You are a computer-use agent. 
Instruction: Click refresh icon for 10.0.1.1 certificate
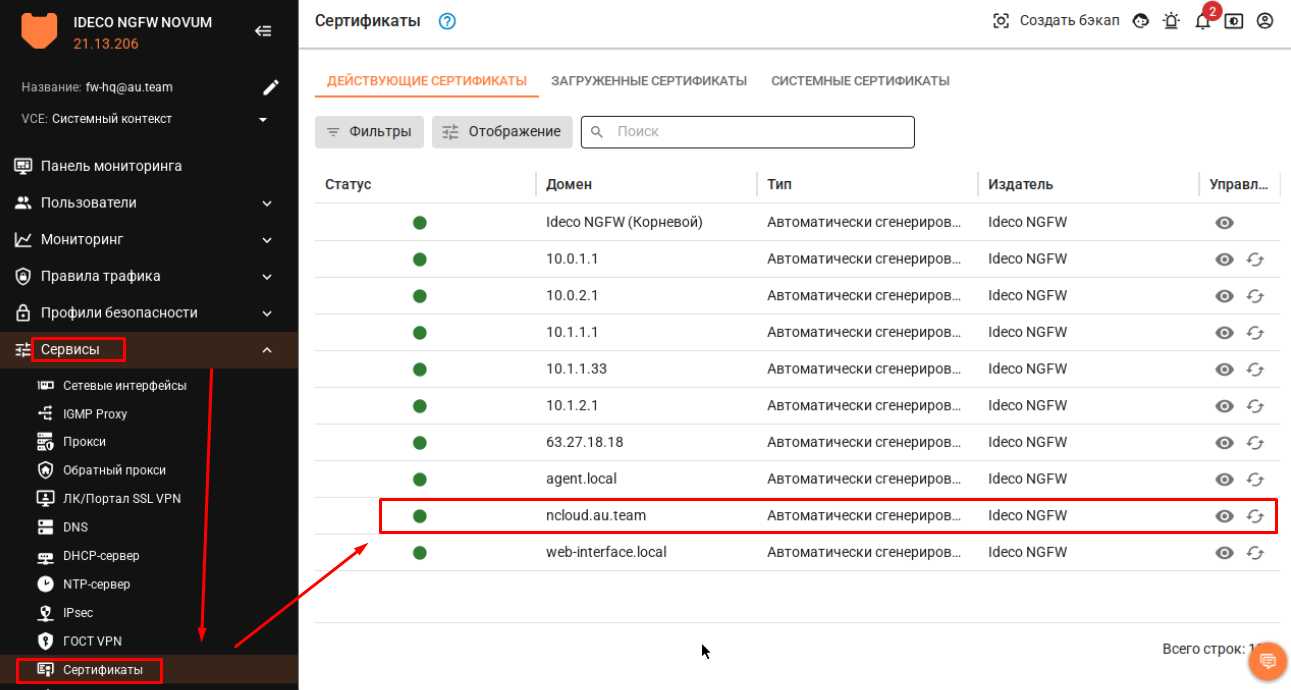click(1256, 260)
